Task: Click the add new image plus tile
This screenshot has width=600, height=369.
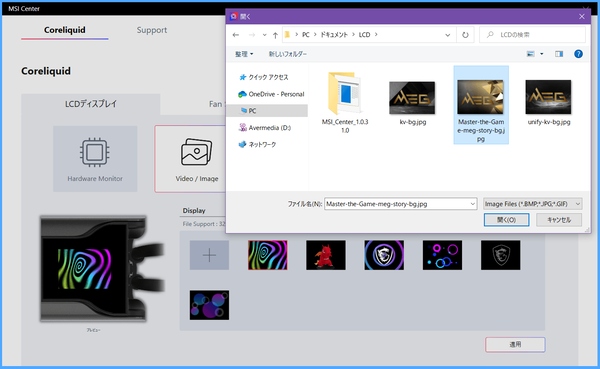Action: (x=209, y=255)
